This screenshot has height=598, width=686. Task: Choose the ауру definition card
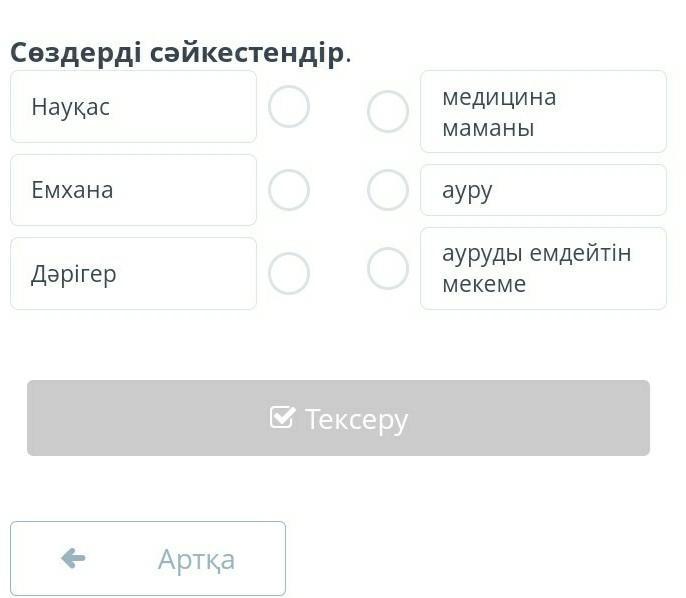(543, 190)
